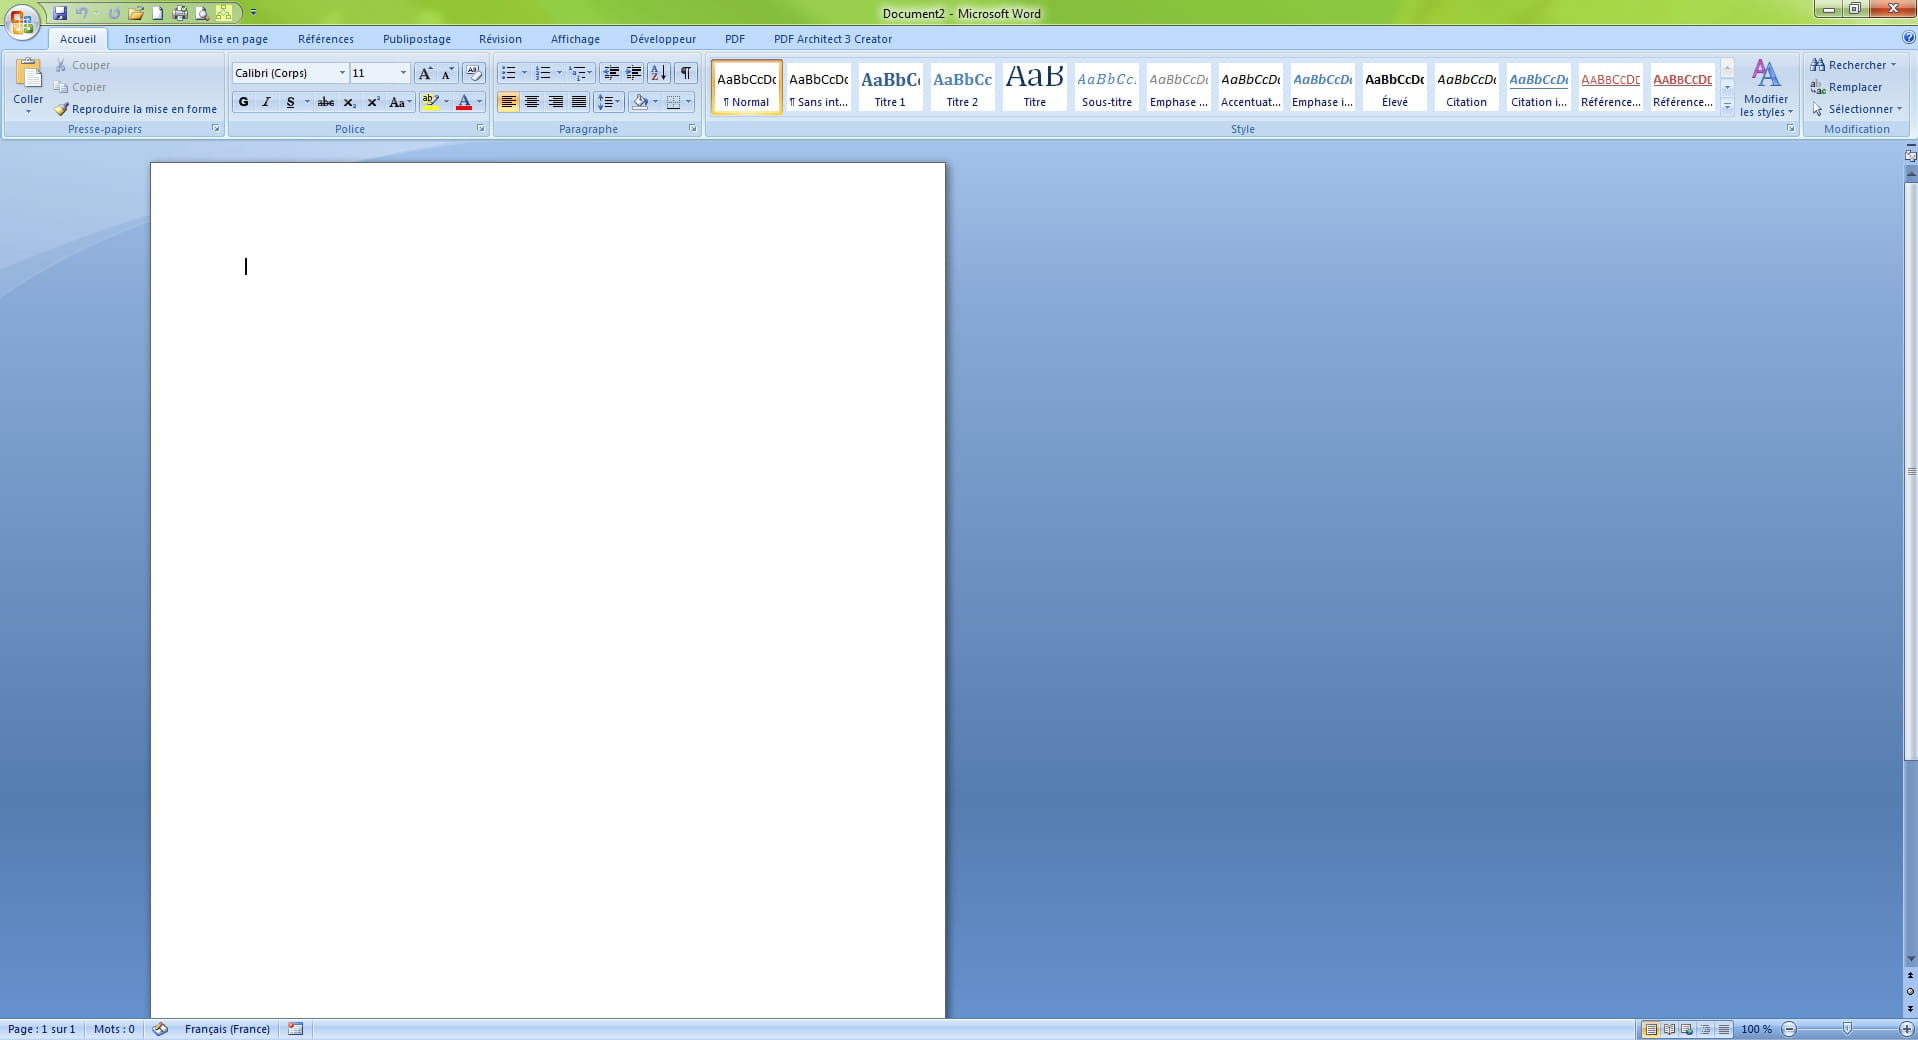
Task: Click the increase indent icon
Action: click(633, 73)
